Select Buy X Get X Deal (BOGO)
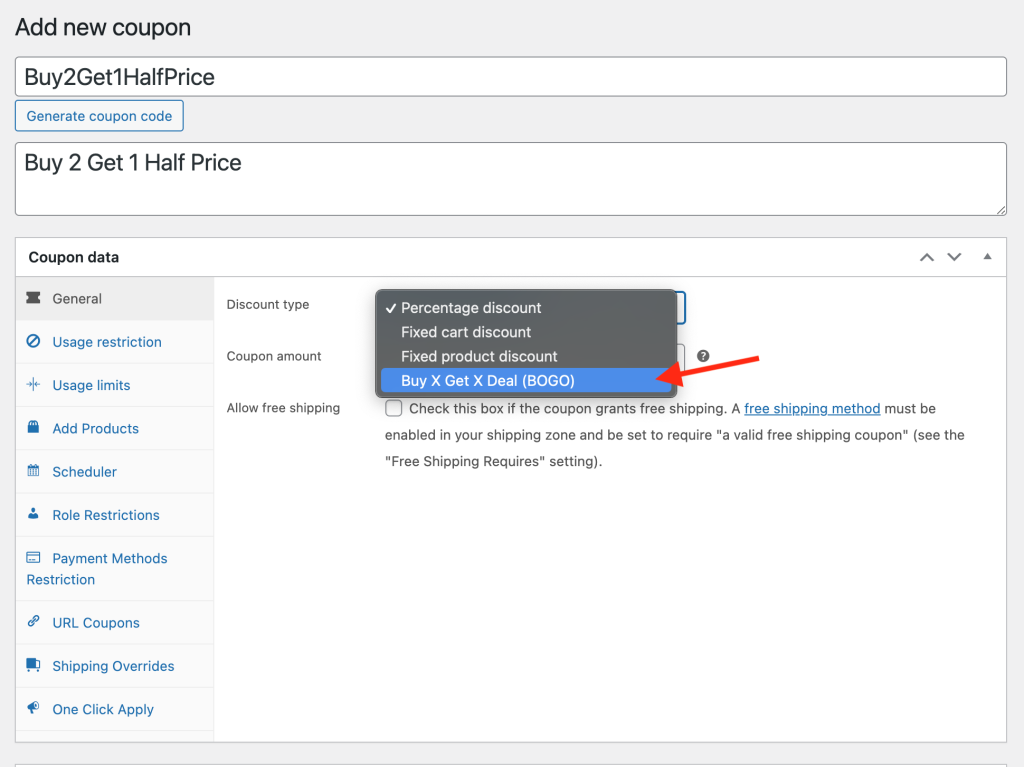The width and height of the screenshot is (1024, 767). 526,380
